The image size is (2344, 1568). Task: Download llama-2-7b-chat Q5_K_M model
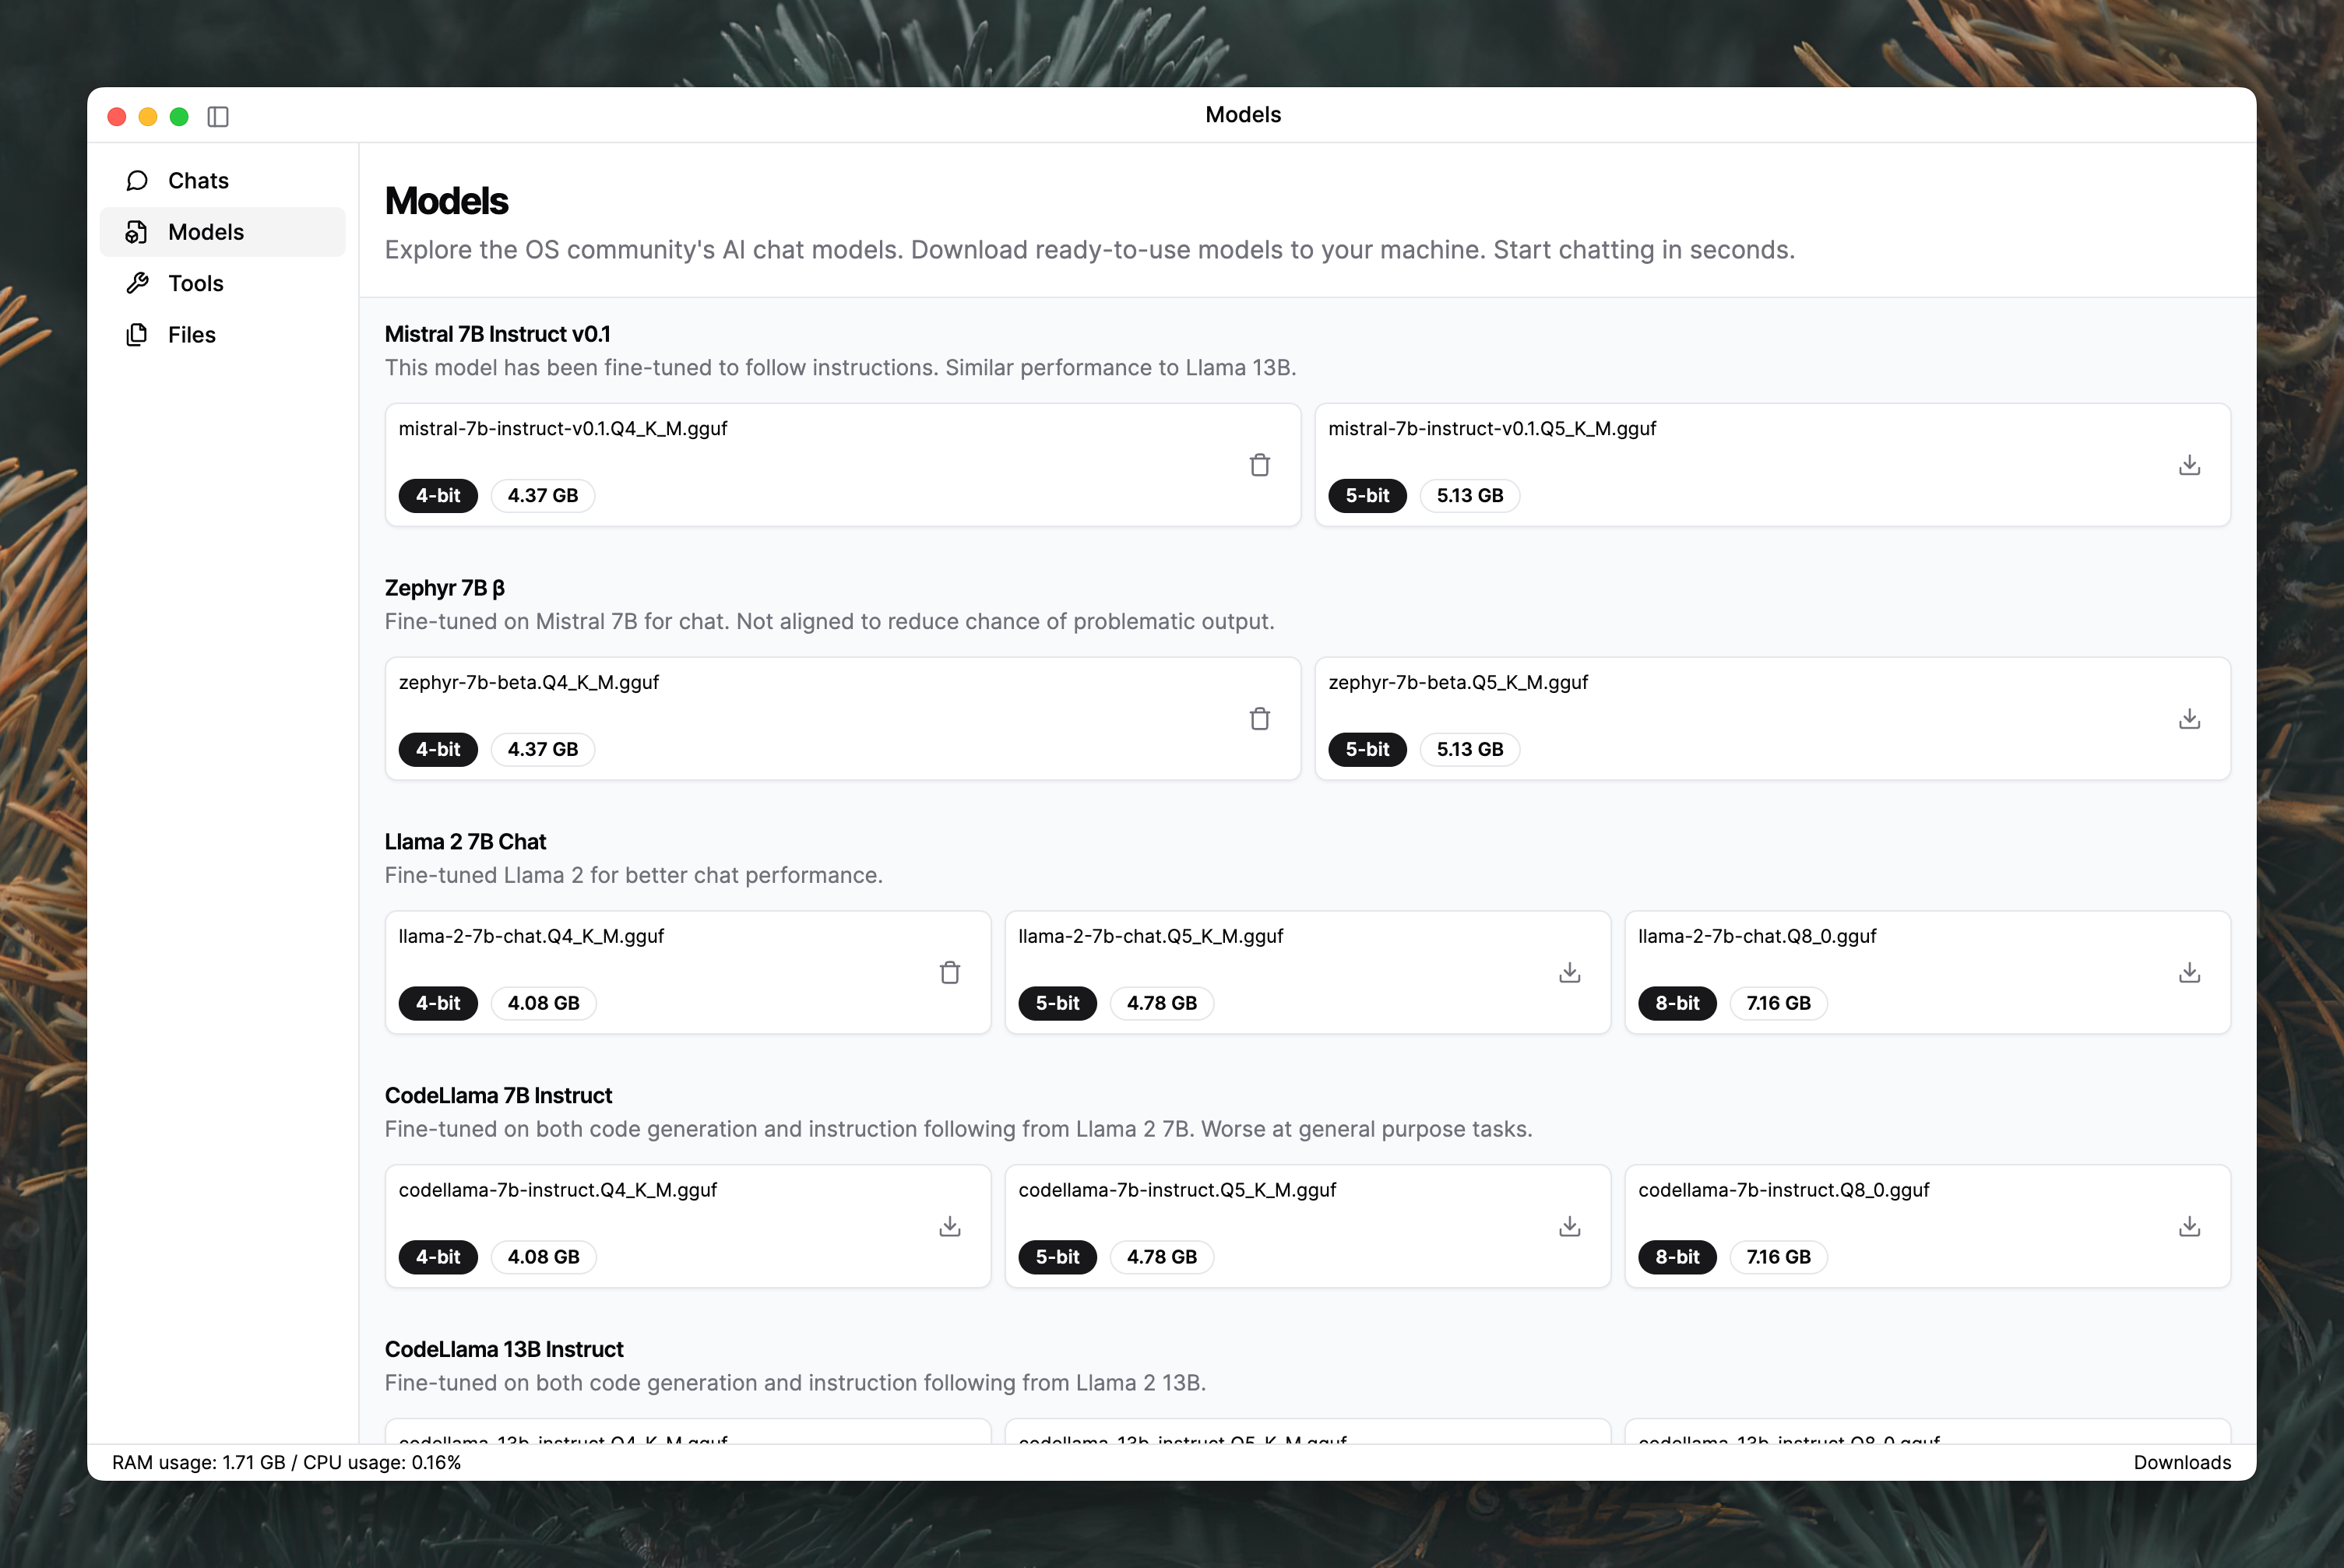[x=1569, y=973]
